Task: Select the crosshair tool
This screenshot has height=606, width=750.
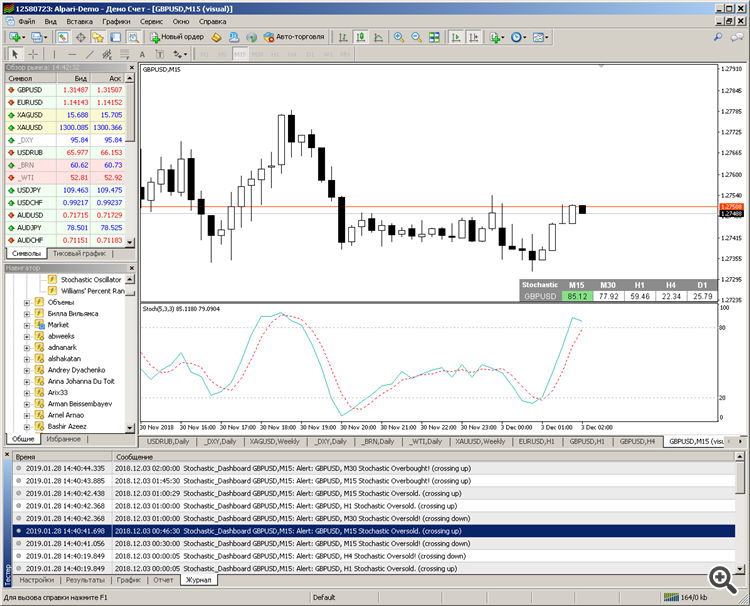Action: pos(33,54)
